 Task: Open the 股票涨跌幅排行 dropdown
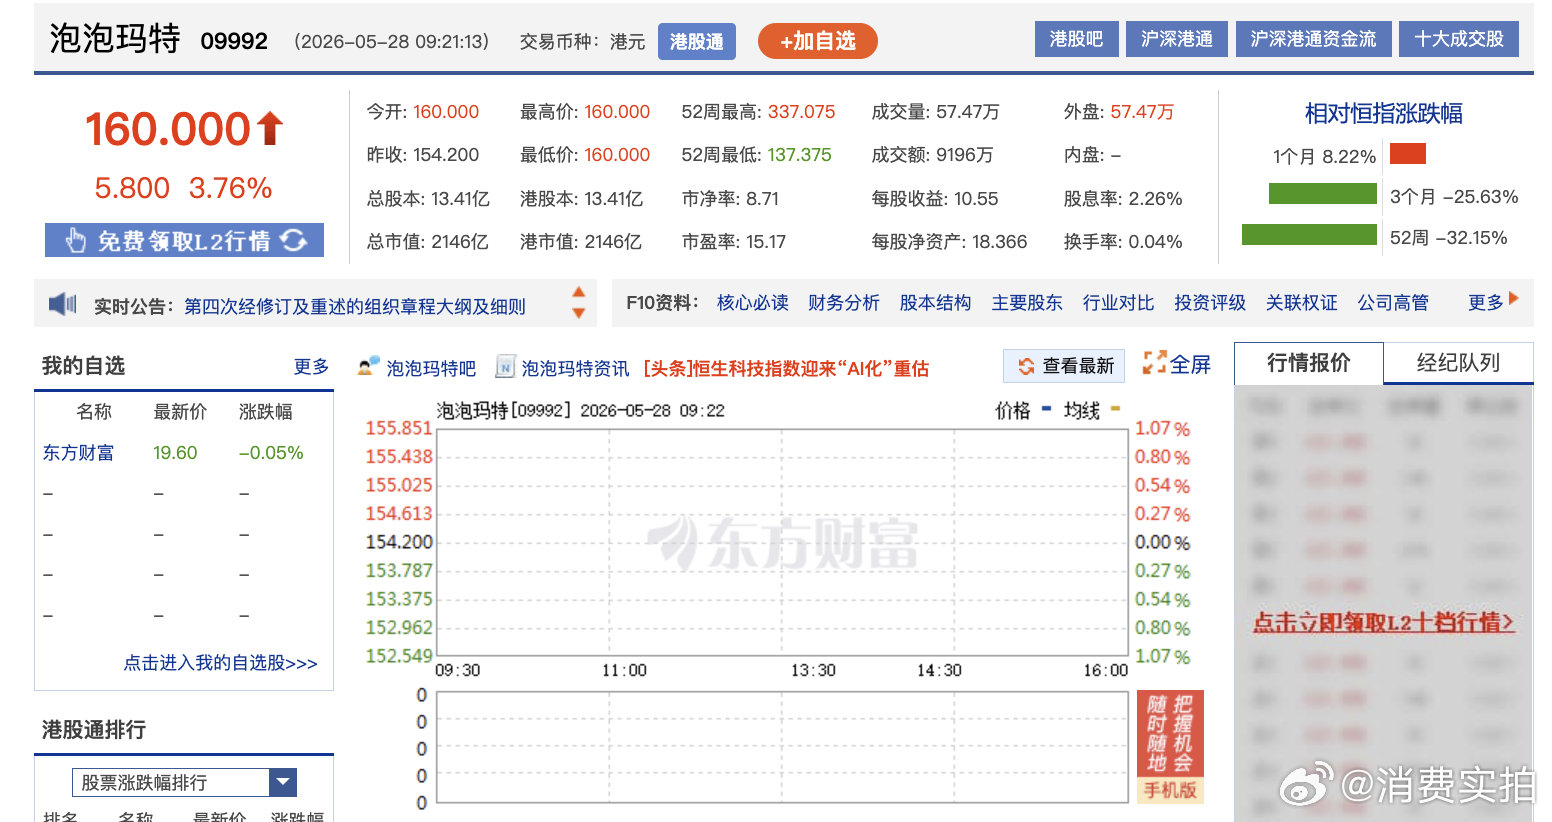point(184,782)
